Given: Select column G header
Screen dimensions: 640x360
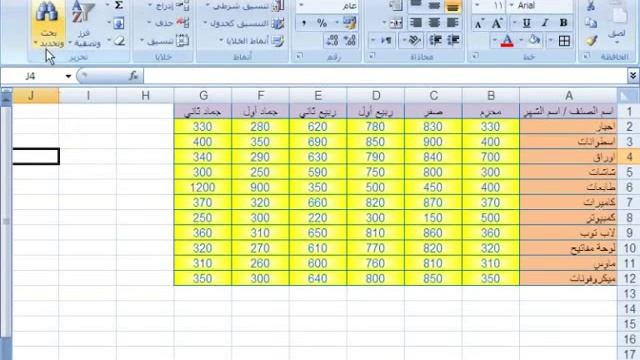Looking at the screenshot, I should click(203, 96).
